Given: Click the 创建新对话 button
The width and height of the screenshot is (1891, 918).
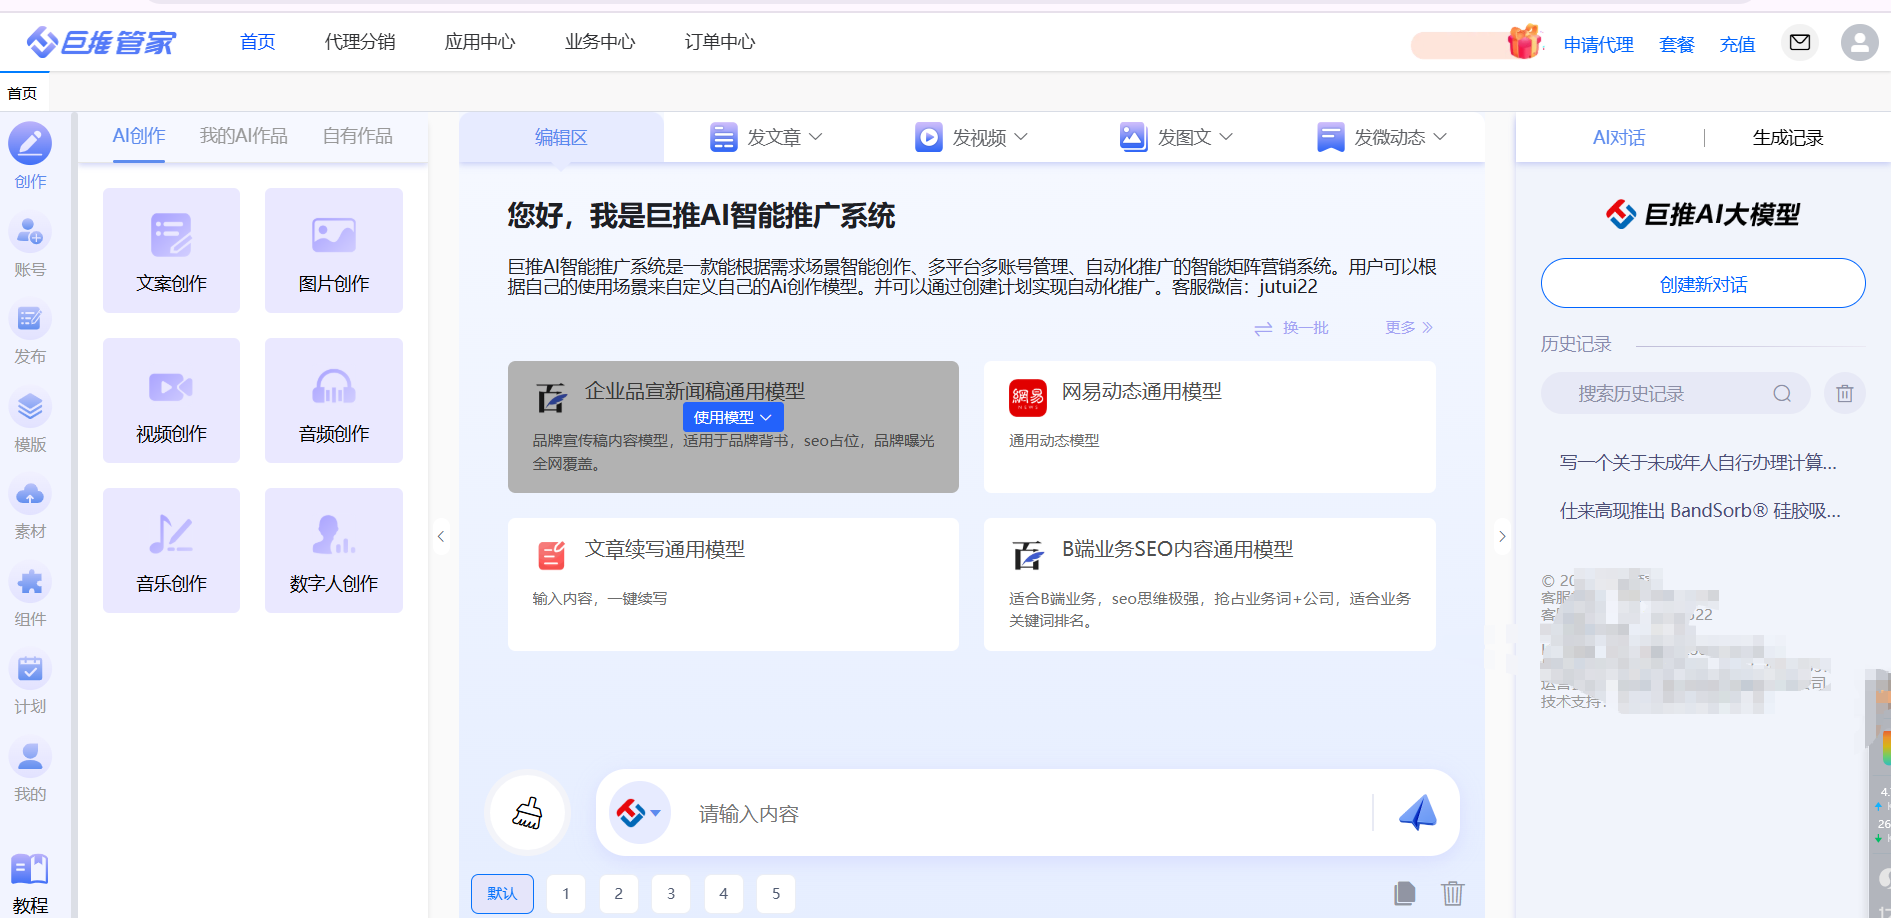Looking at the screenshot, I should [1703, 283].
